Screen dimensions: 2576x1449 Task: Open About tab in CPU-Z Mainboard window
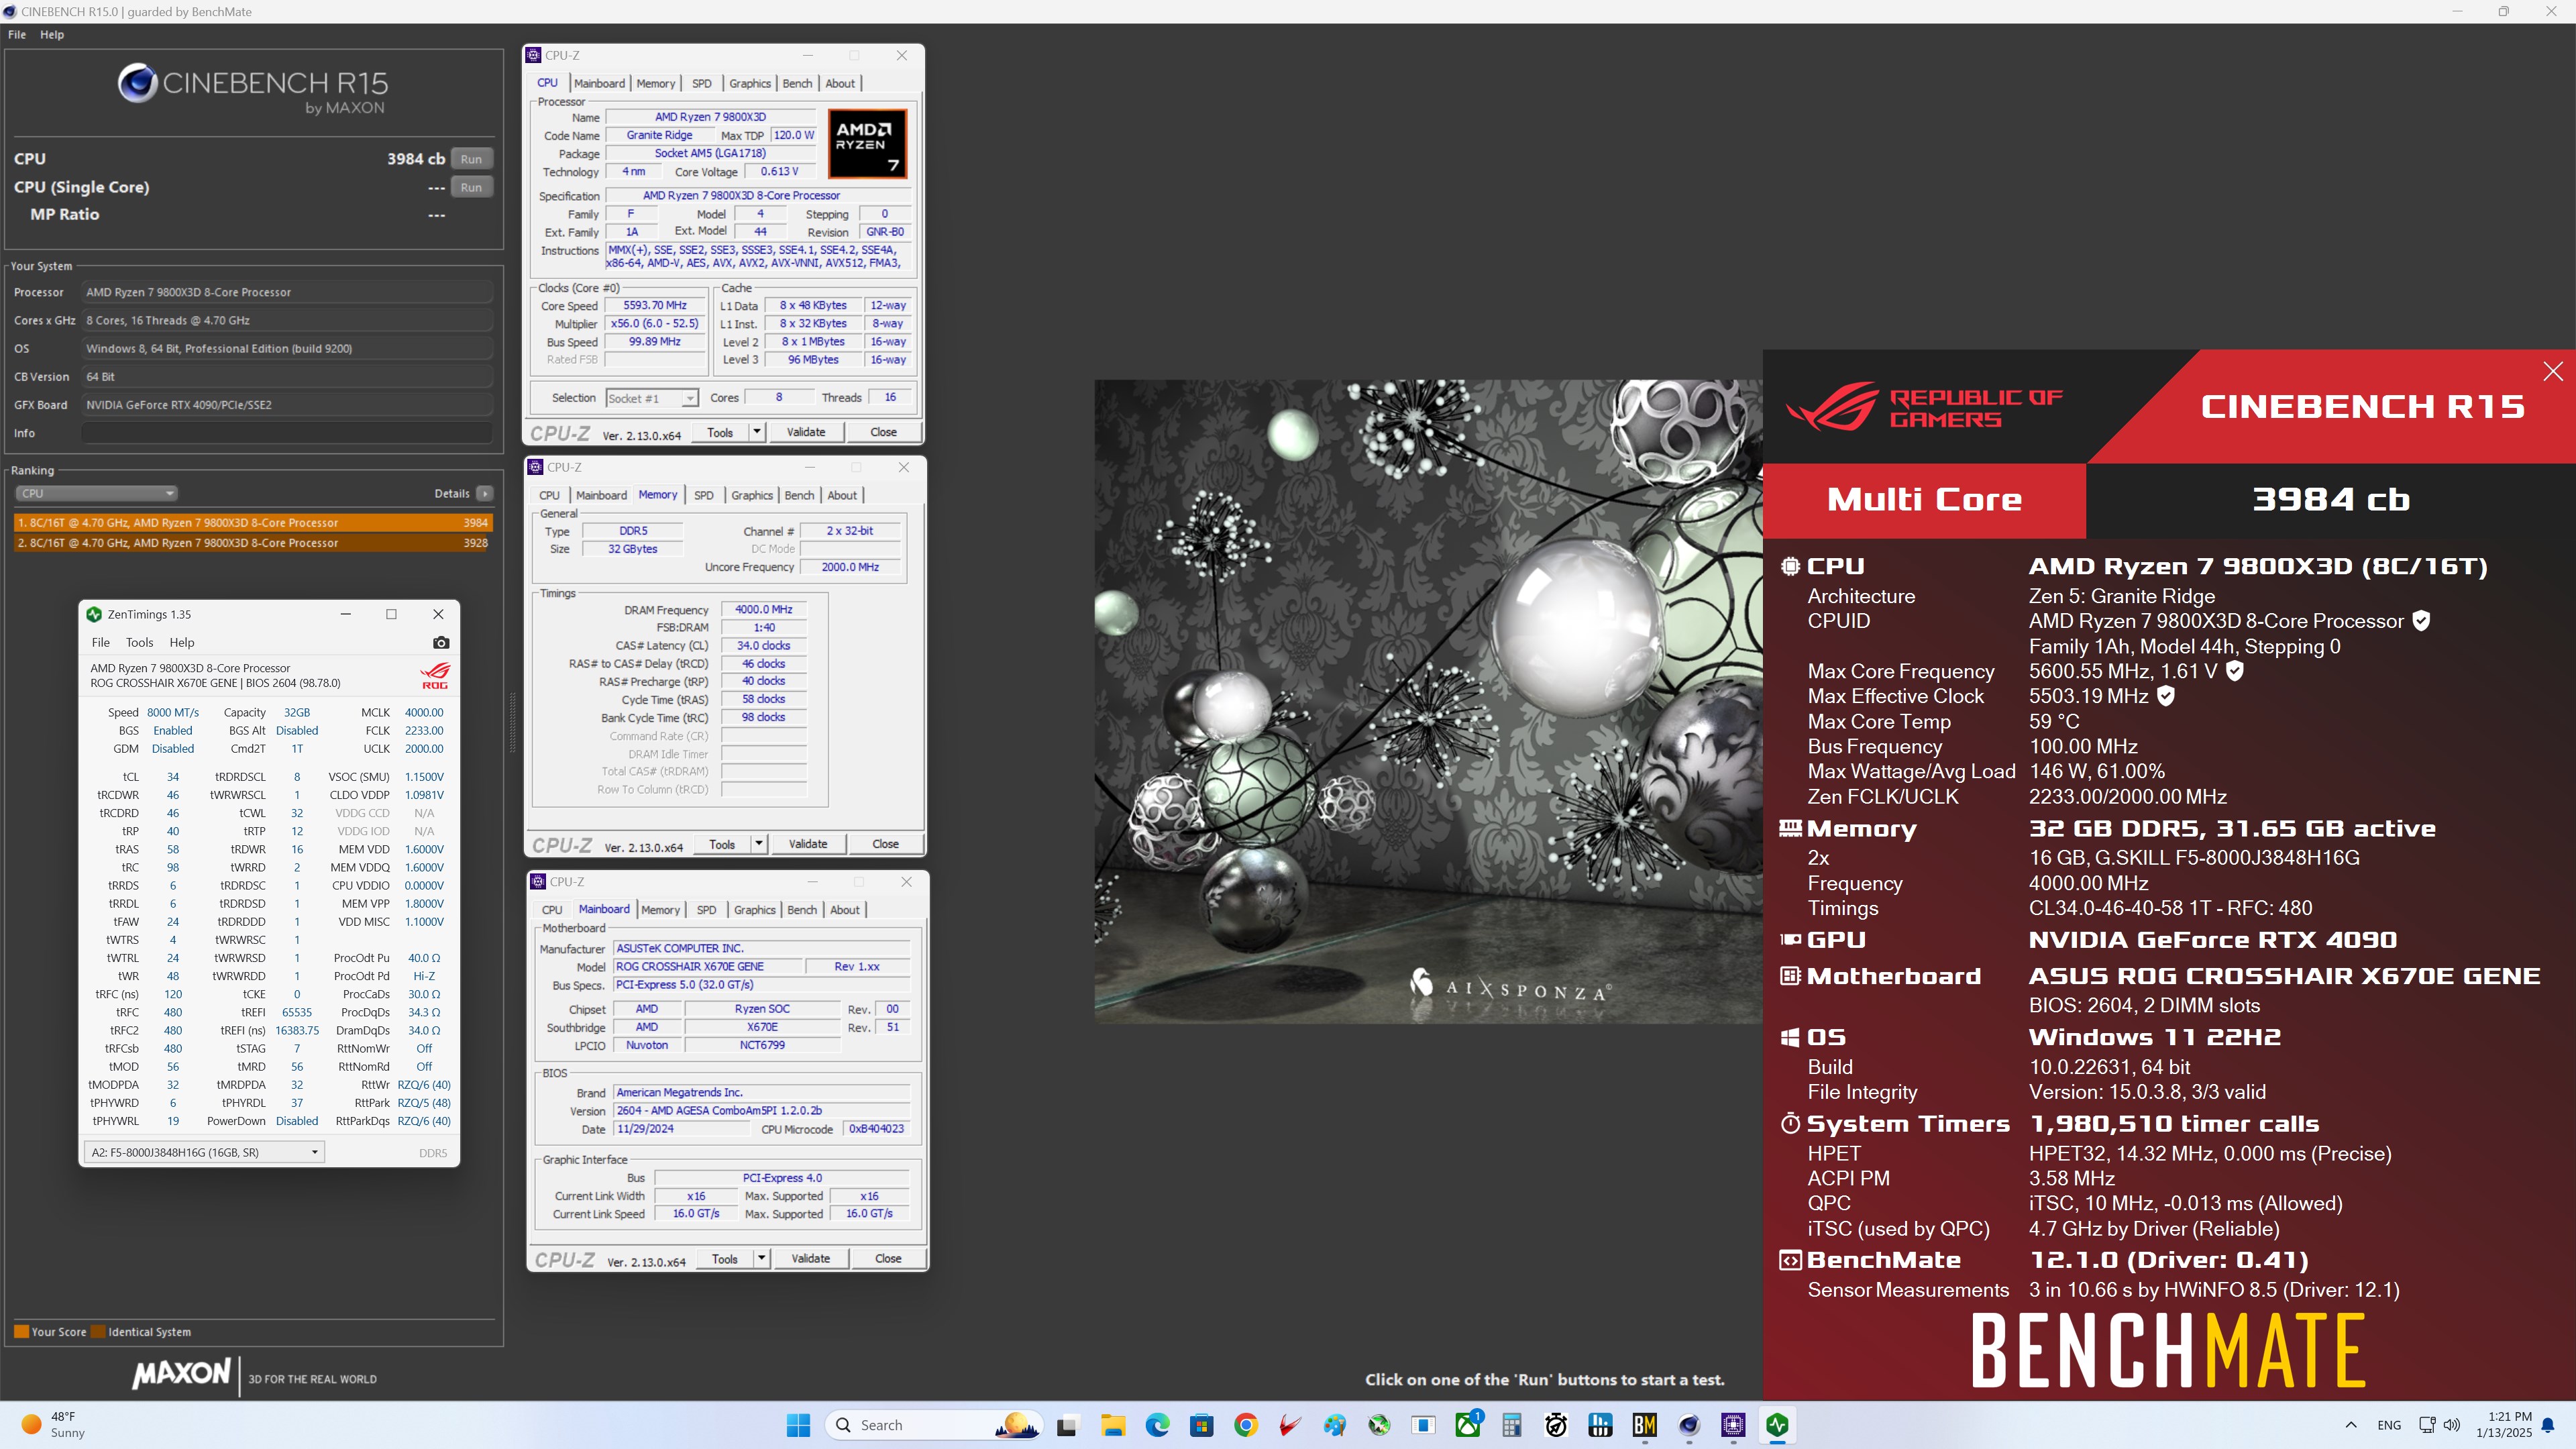[845, 910]
